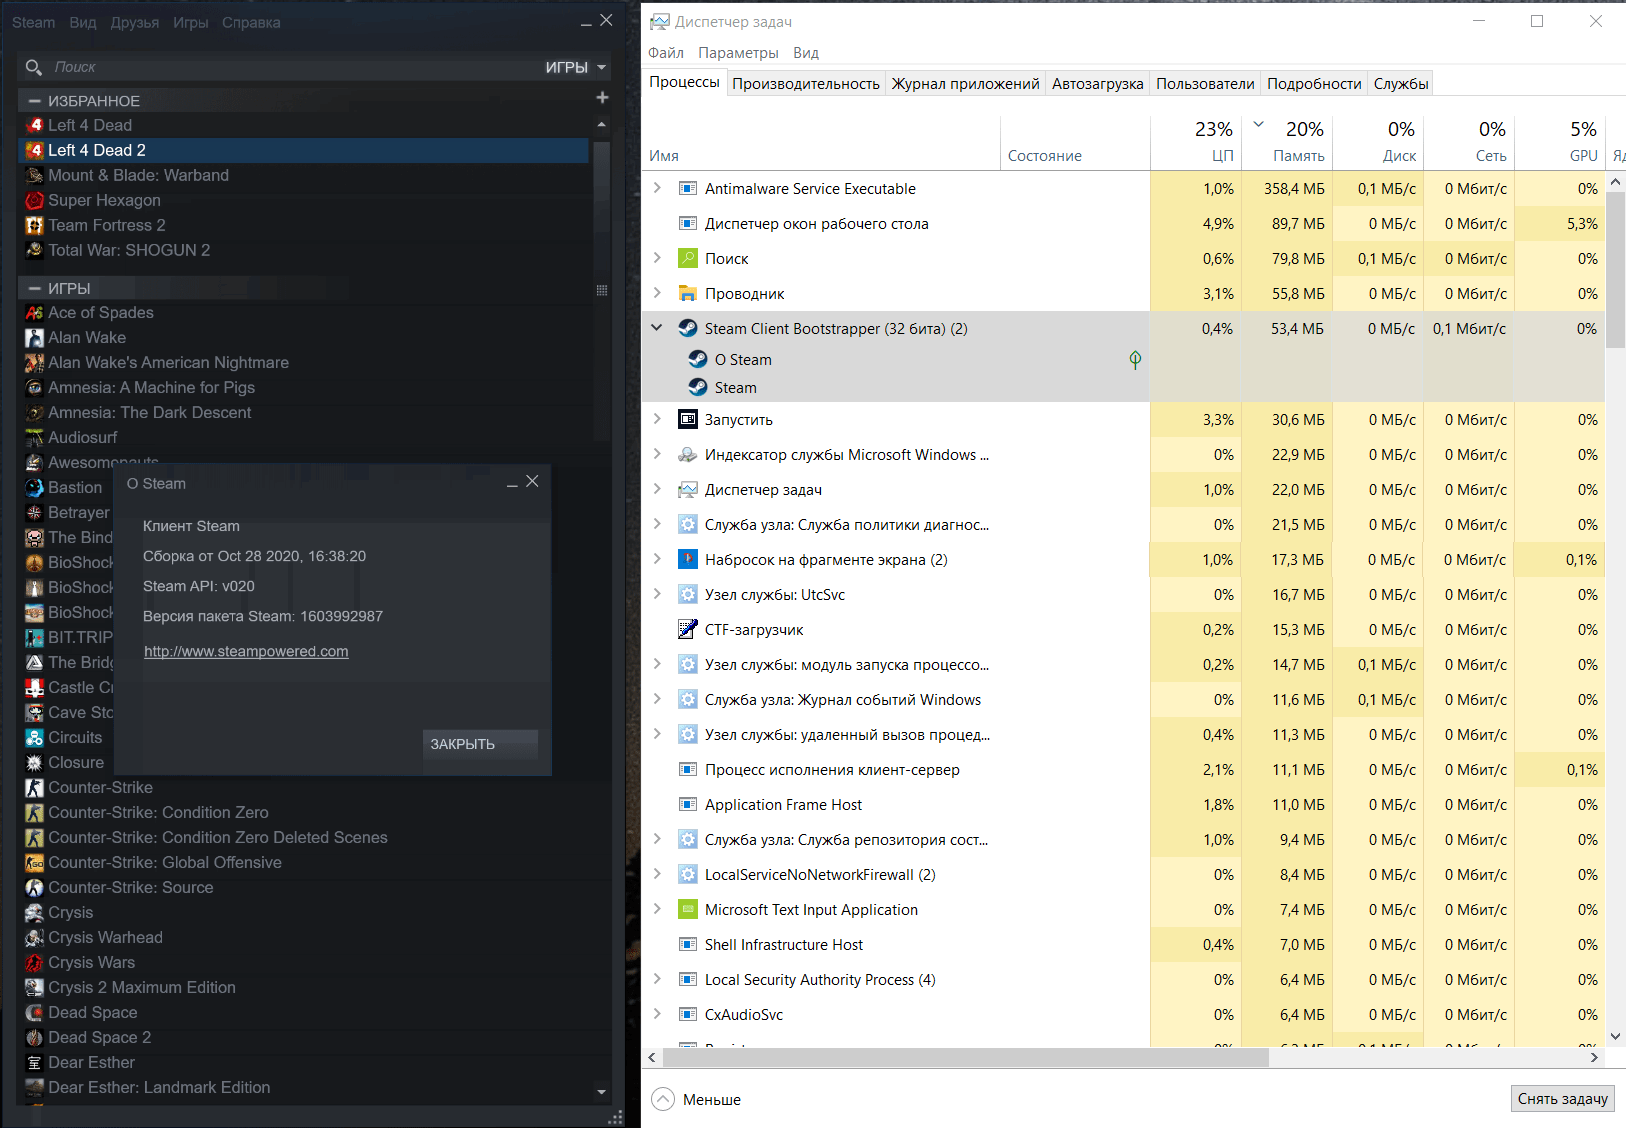Open the Справка menu in Steam
Image resolution: width=1626 pixels, height=1128 pixels.
[x=251, y=22]
